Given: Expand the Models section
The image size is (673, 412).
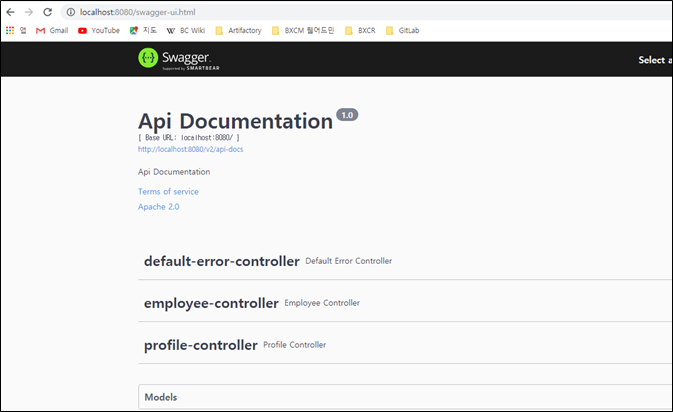Looking at the screenshot, I should [161, 397].
